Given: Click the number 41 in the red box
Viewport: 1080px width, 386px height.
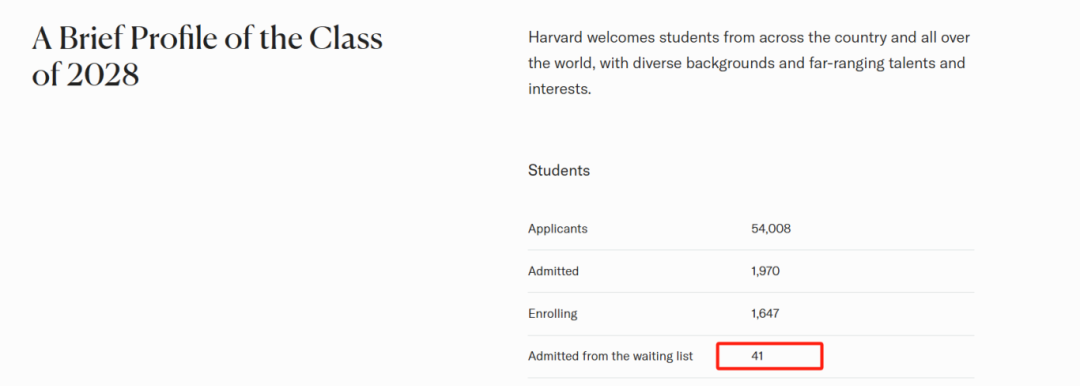Looking at the screenshot, I should coord(758,357).
